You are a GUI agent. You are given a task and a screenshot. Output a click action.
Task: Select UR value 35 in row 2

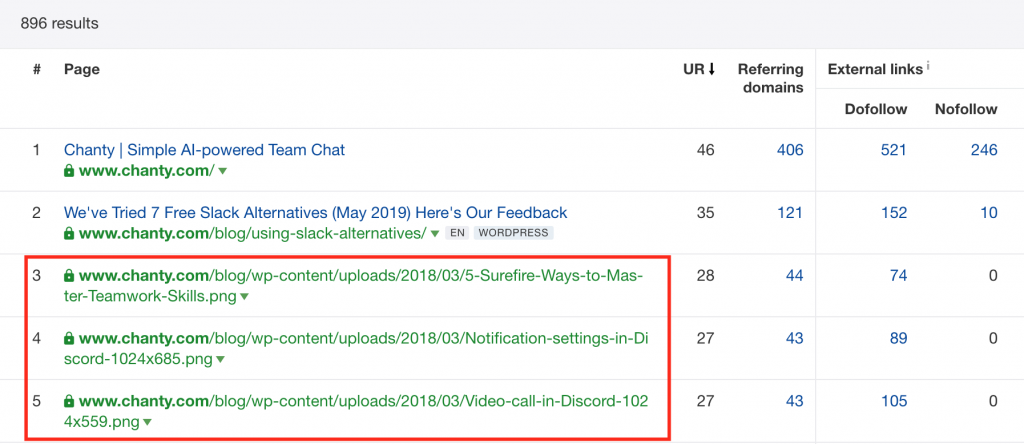tap(706, 213)
